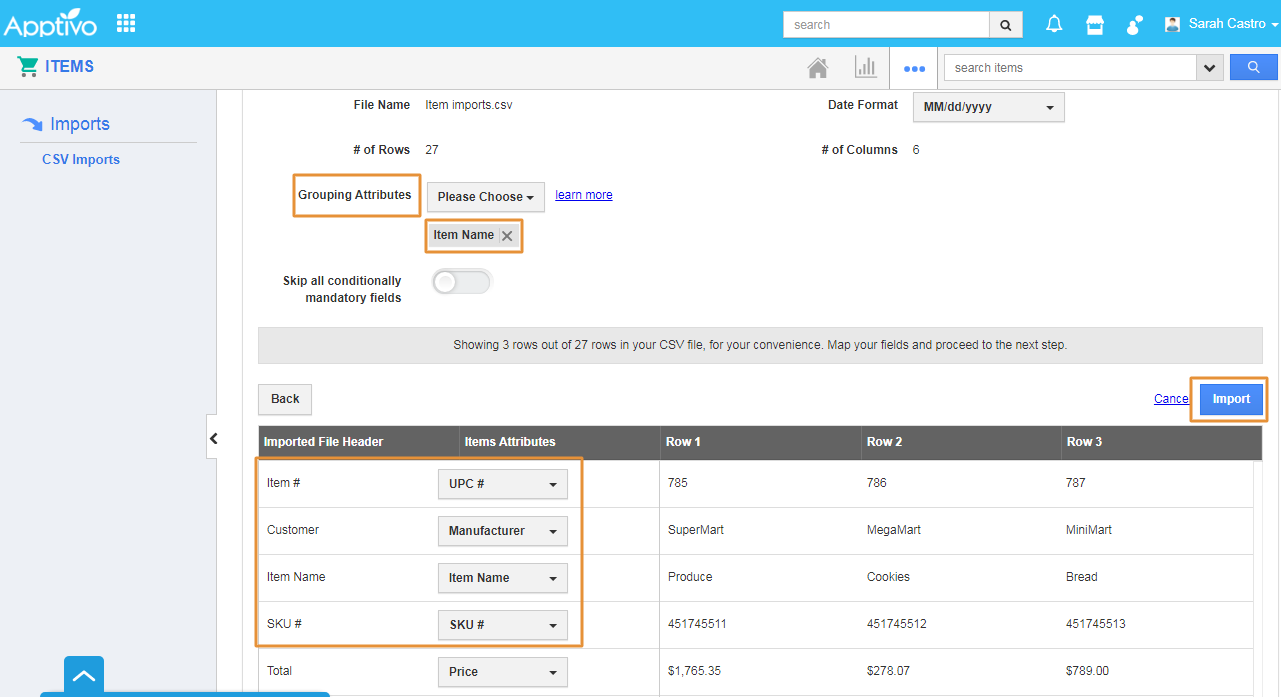
Task: Click the search items input field
Action: tap(1069, 68)
